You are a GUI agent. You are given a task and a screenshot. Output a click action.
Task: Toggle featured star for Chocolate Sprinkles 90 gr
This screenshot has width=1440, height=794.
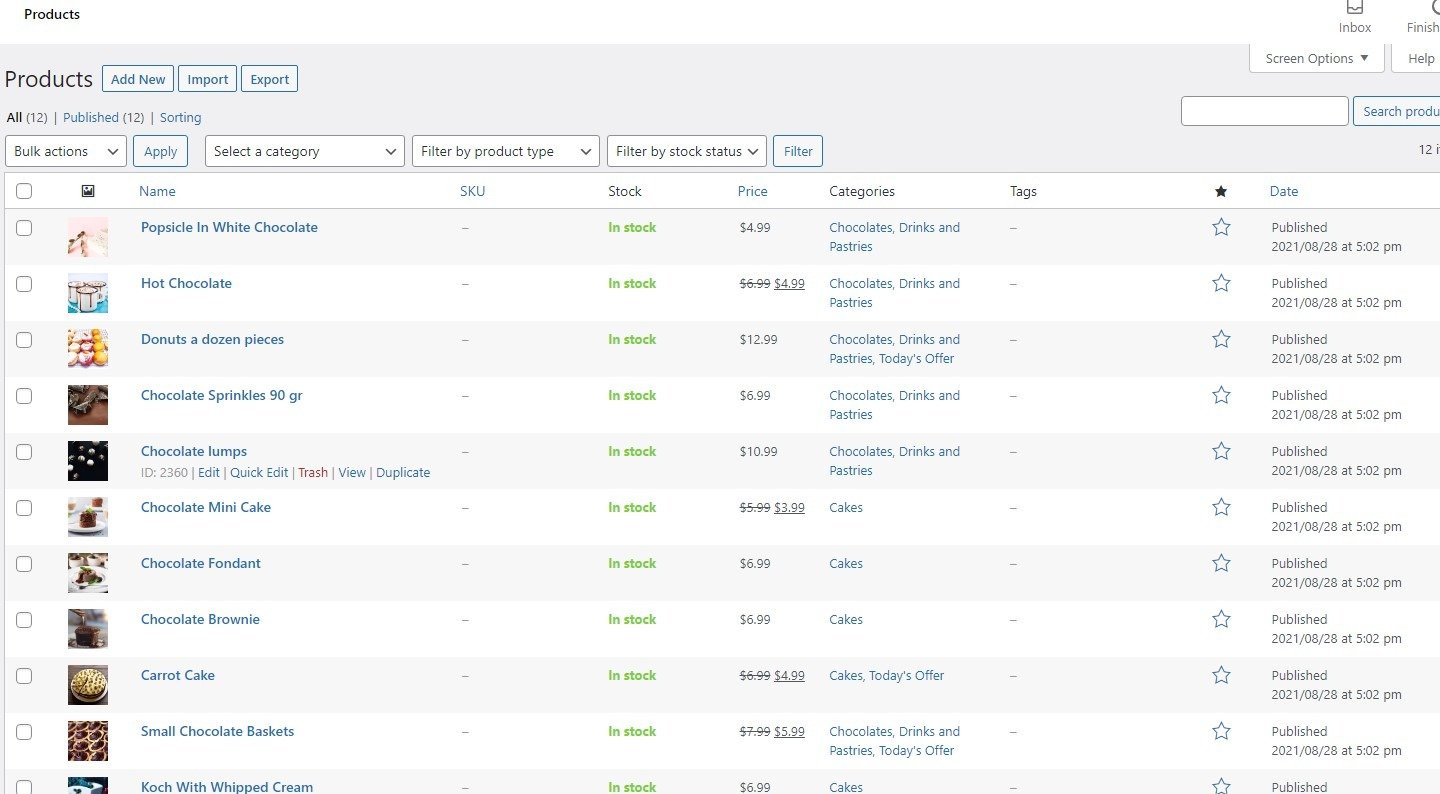click(x=1221, y=395)
